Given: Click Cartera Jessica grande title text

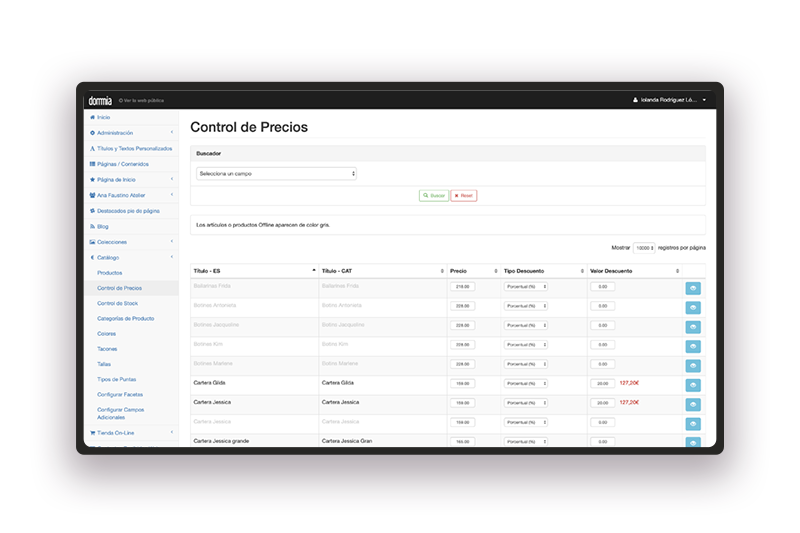Looking at the screenshot, I should pos(221,441).
